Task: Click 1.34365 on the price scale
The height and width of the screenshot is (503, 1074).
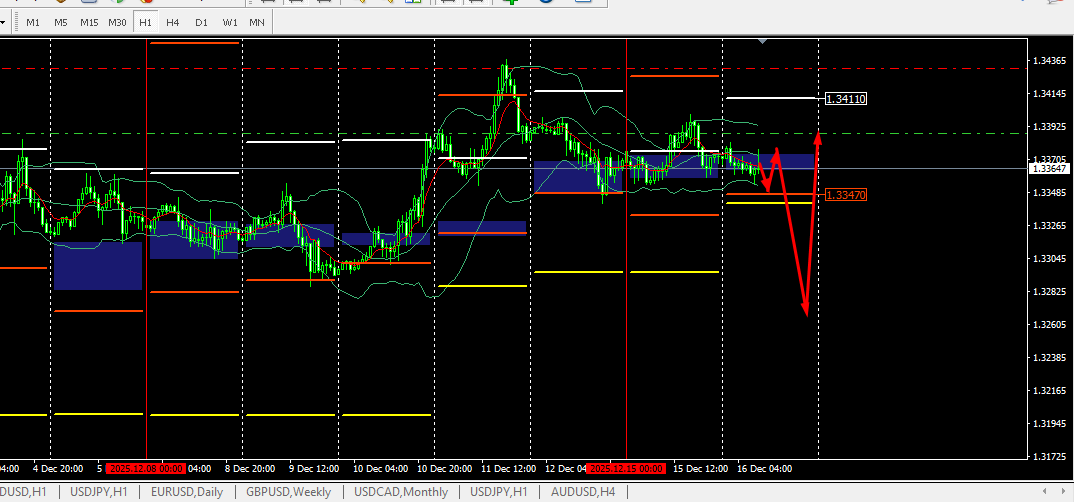Action: (1049, 61)
